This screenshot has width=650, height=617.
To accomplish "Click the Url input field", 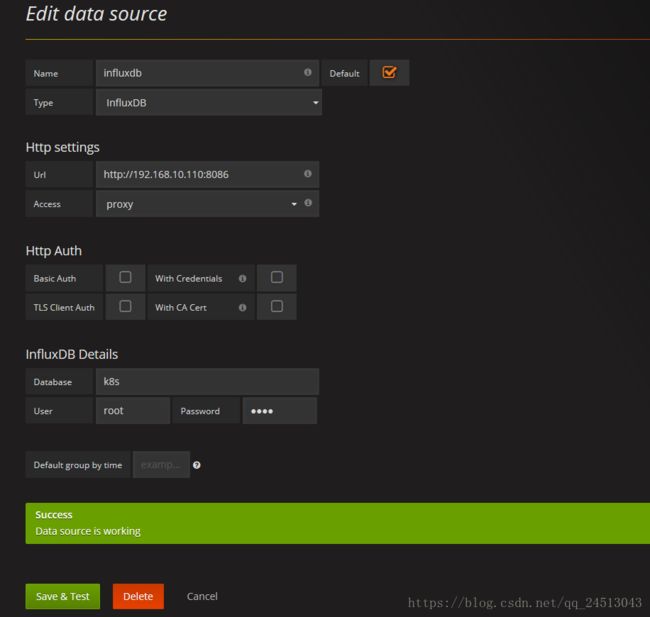I will coord(207,175).
